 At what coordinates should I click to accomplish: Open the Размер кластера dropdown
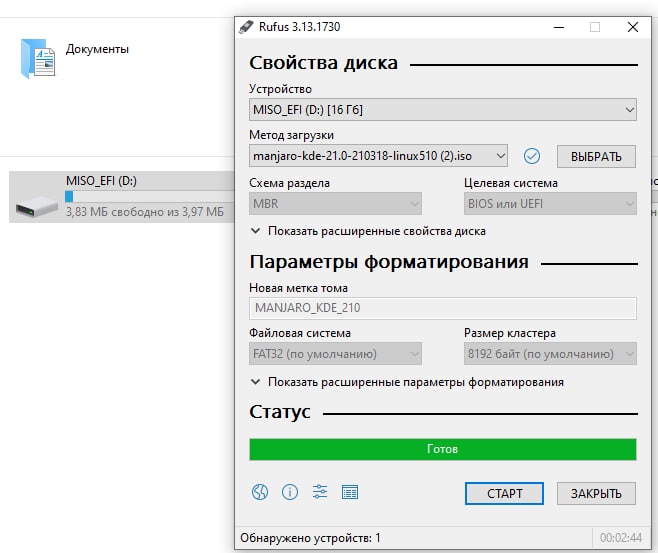pyautogui.click(x=550, y=354)
